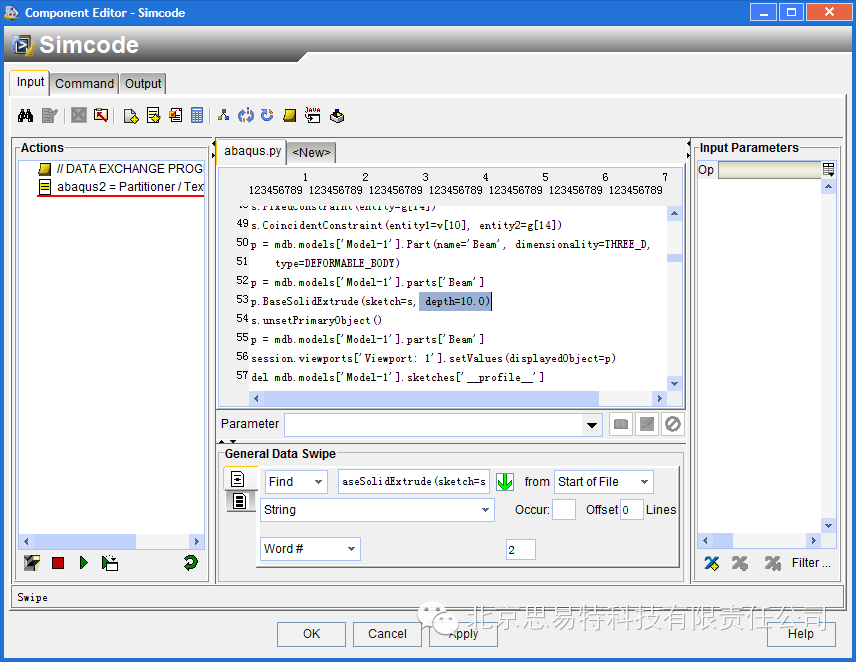Click the grayed prohibit circle parameter icon
The image size is (856, 662).
(x=673, y=424)
